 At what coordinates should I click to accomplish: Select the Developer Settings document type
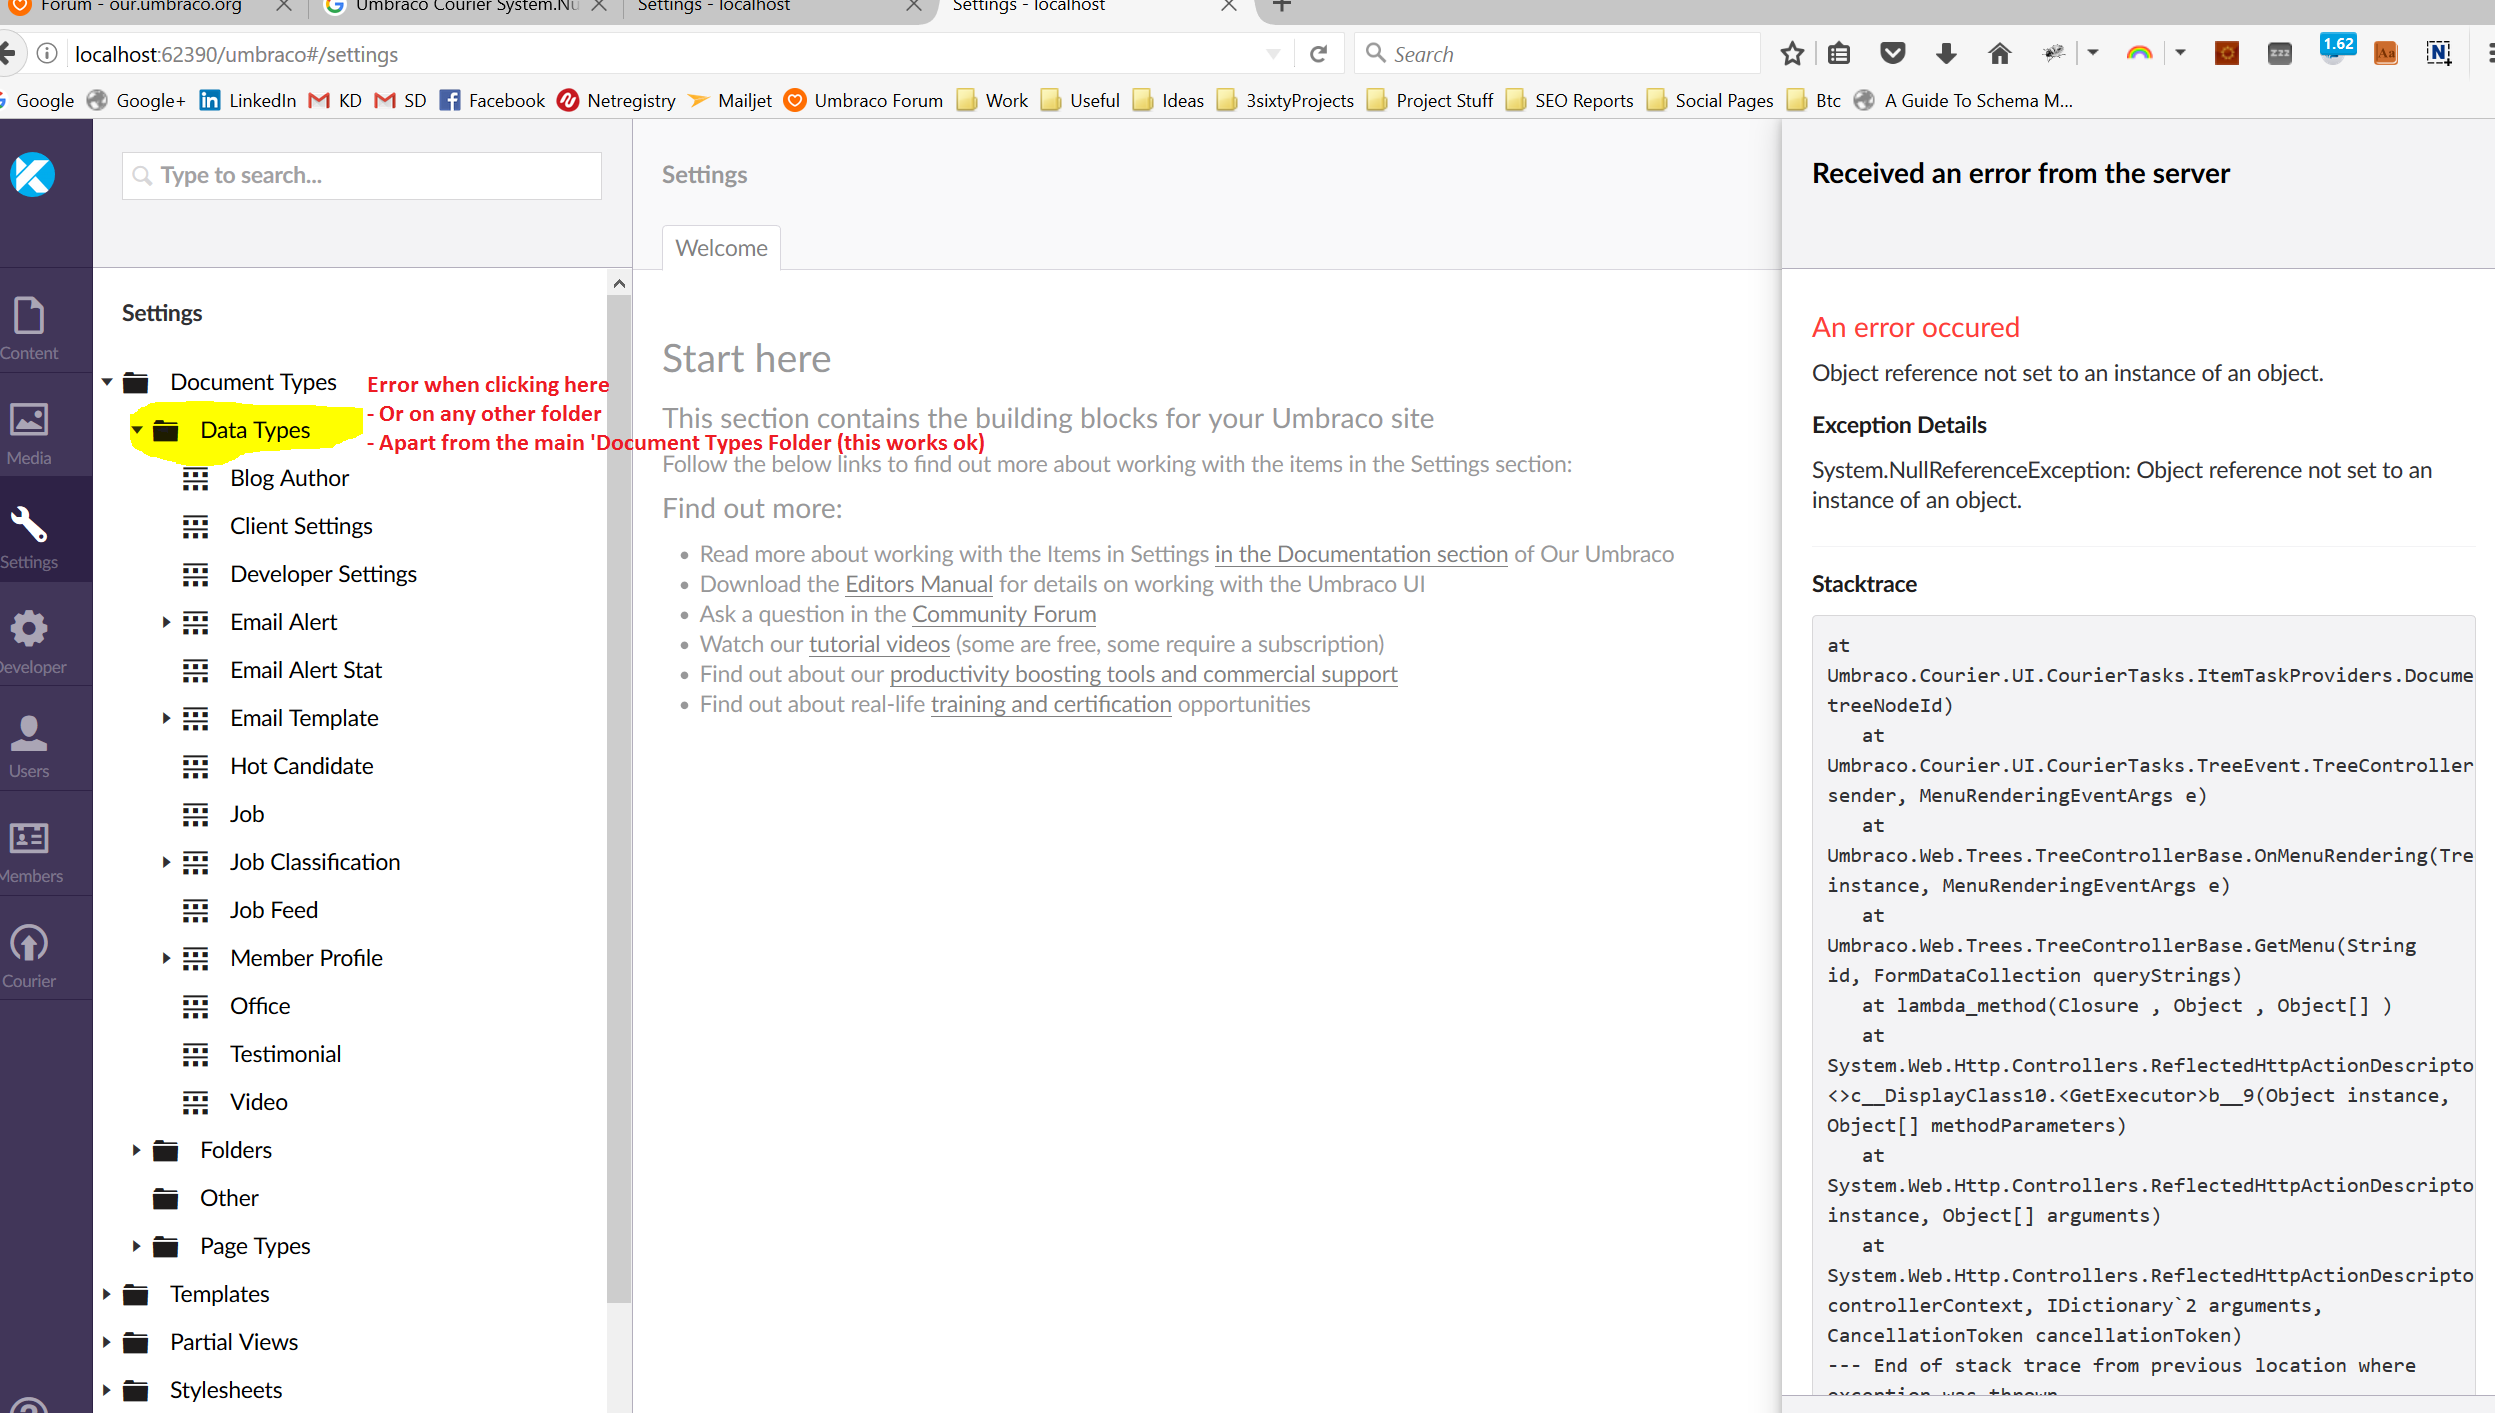323,574
